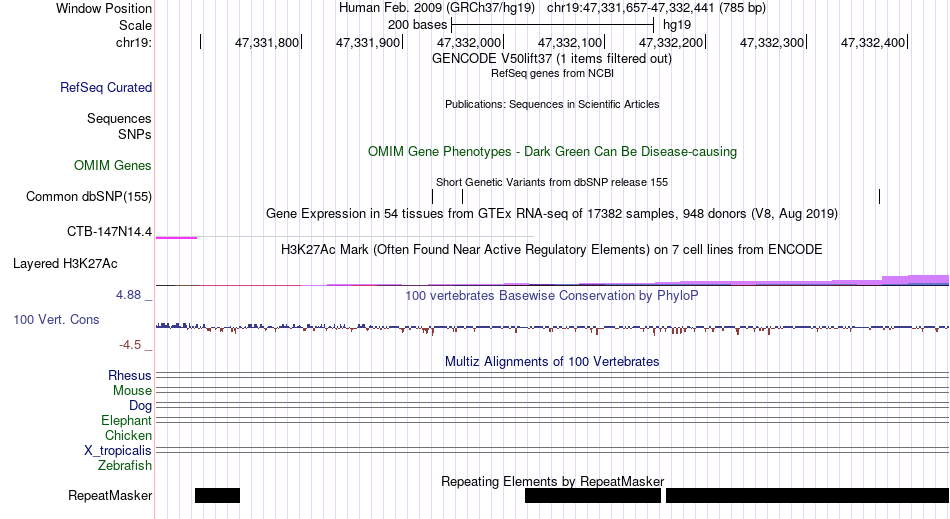Click the SNPs track label
The image size is (950, 519).
tap(135, 134)
